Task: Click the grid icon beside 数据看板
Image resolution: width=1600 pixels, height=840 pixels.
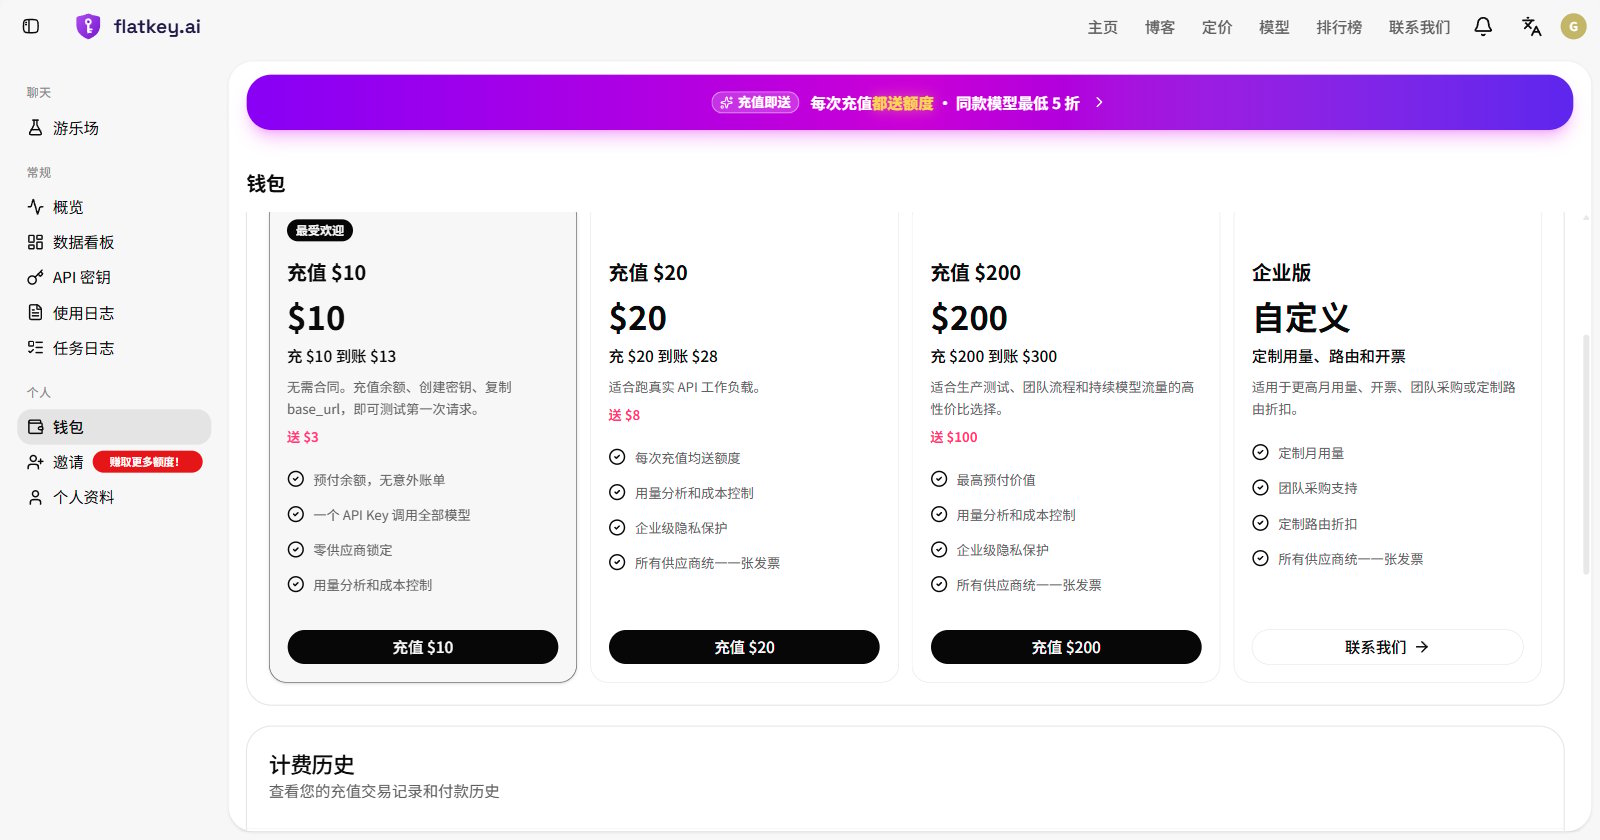Action: pos(35,242)
